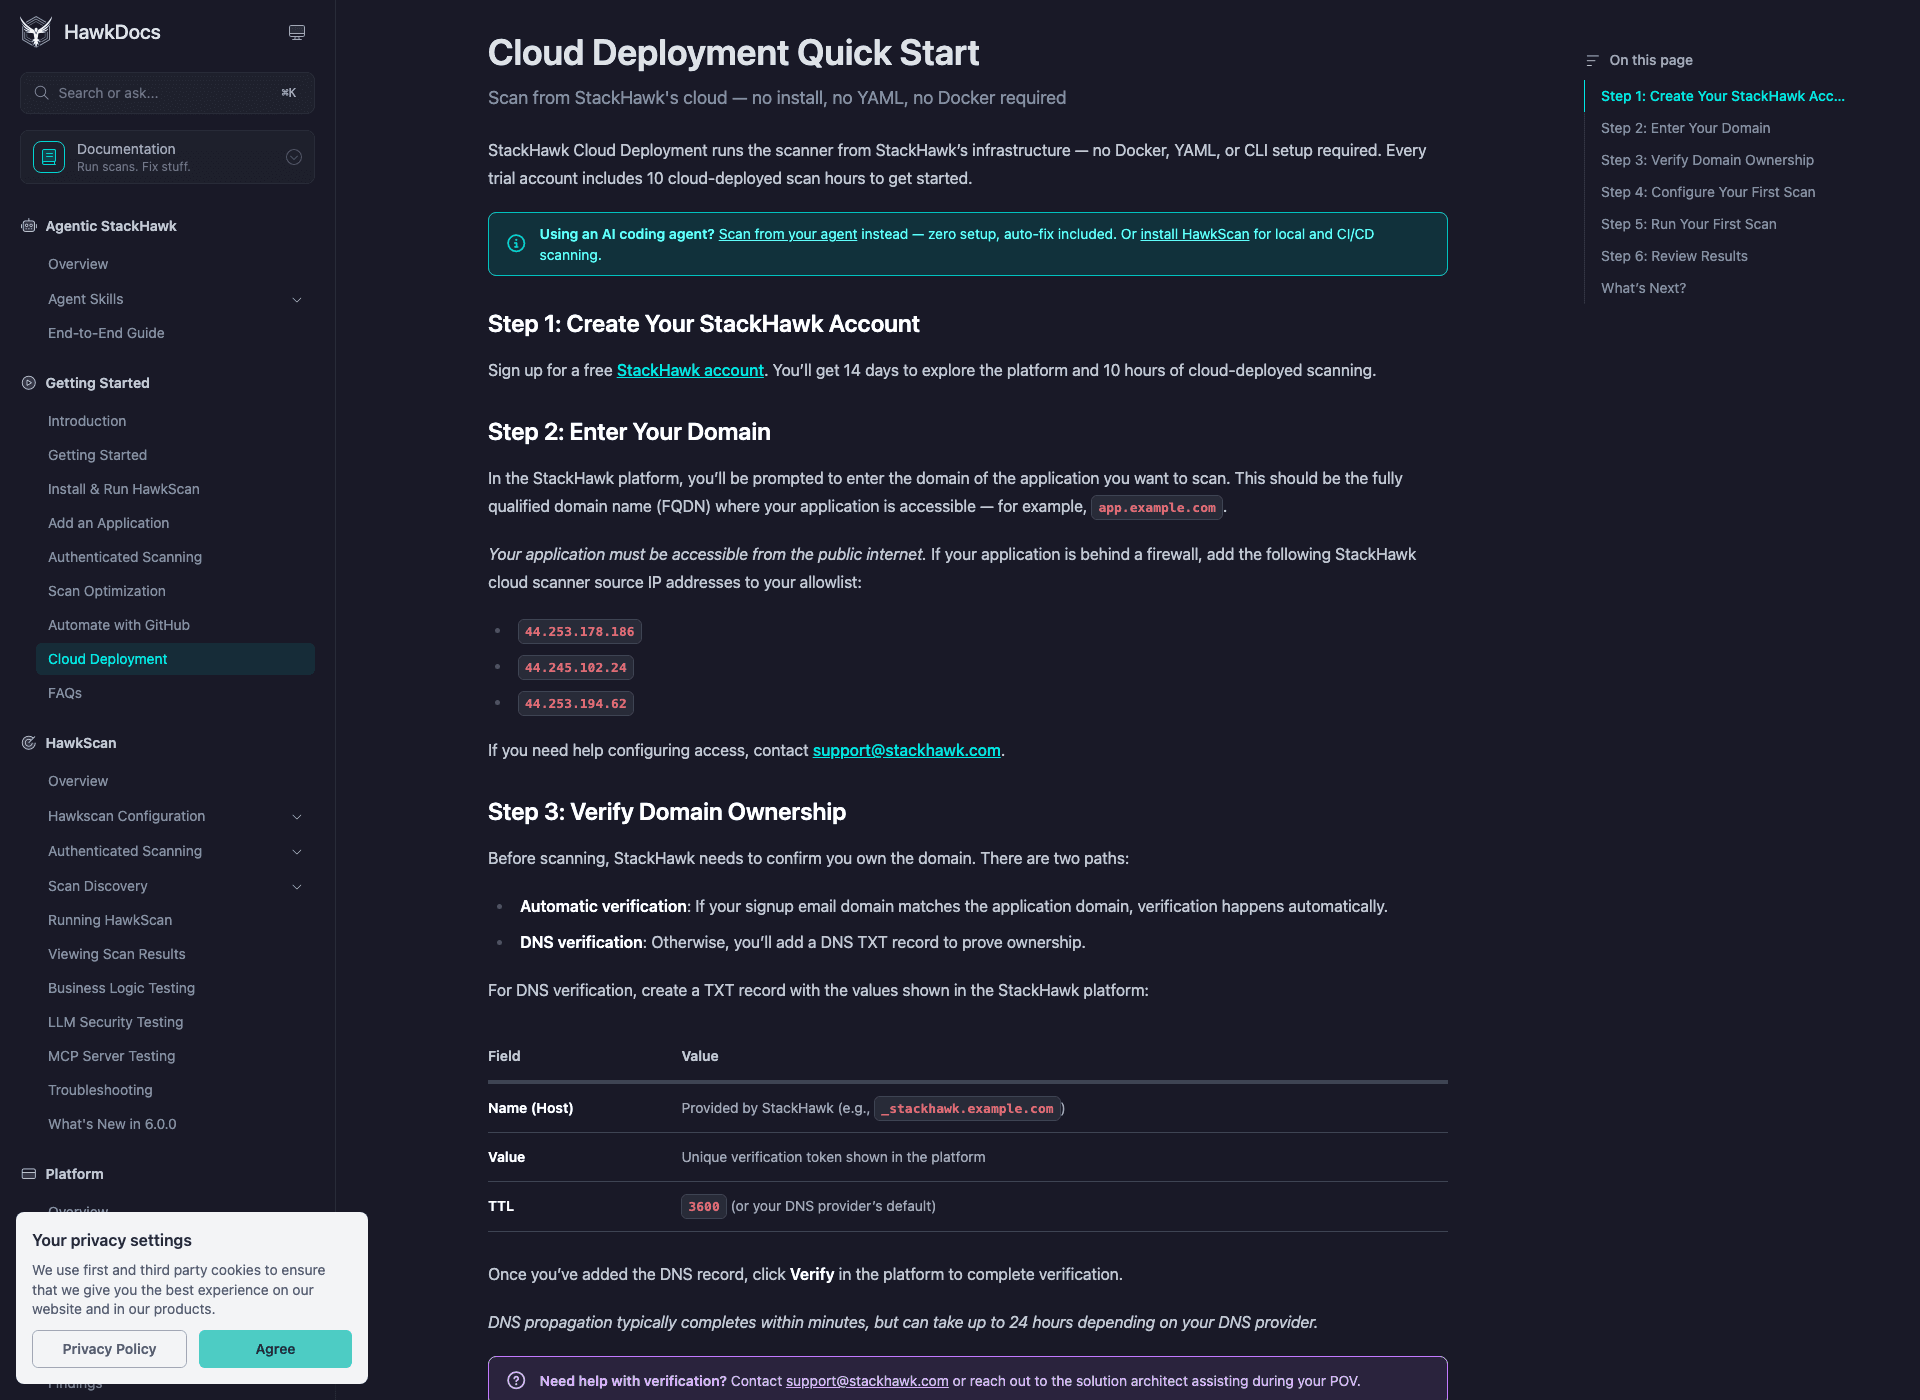Open the Troubleshooting page
This screenshot has width=1920, height=1400.
[100, 1090]
